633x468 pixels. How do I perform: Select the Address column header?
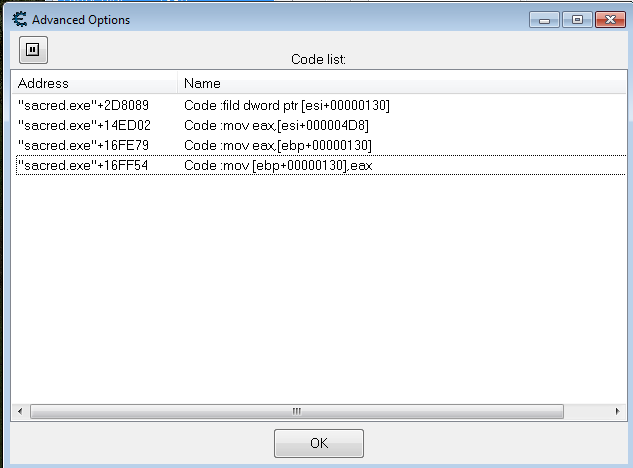pyautogui.click(x=94, y=83)
